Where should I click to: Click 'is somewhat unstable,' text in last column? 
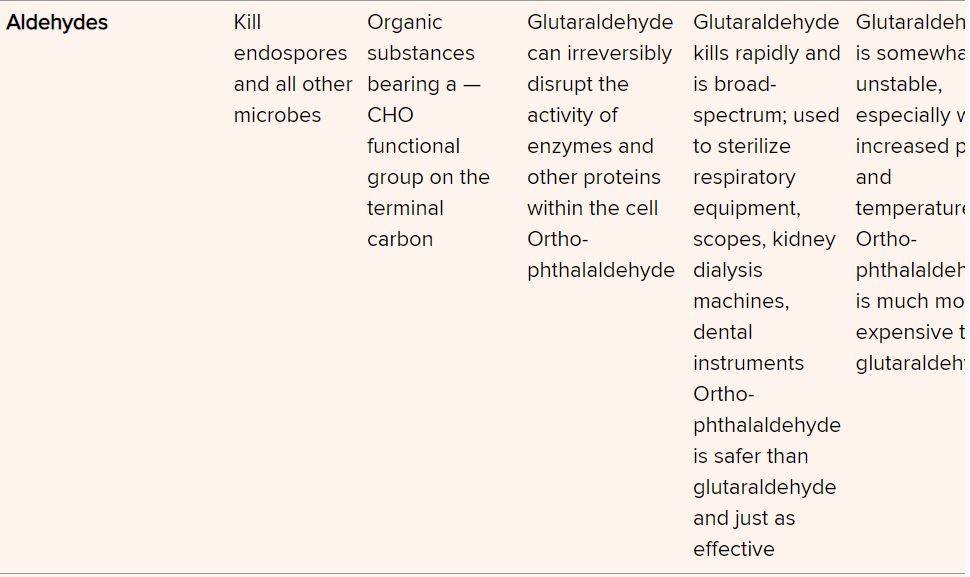(x=912, y=69)
